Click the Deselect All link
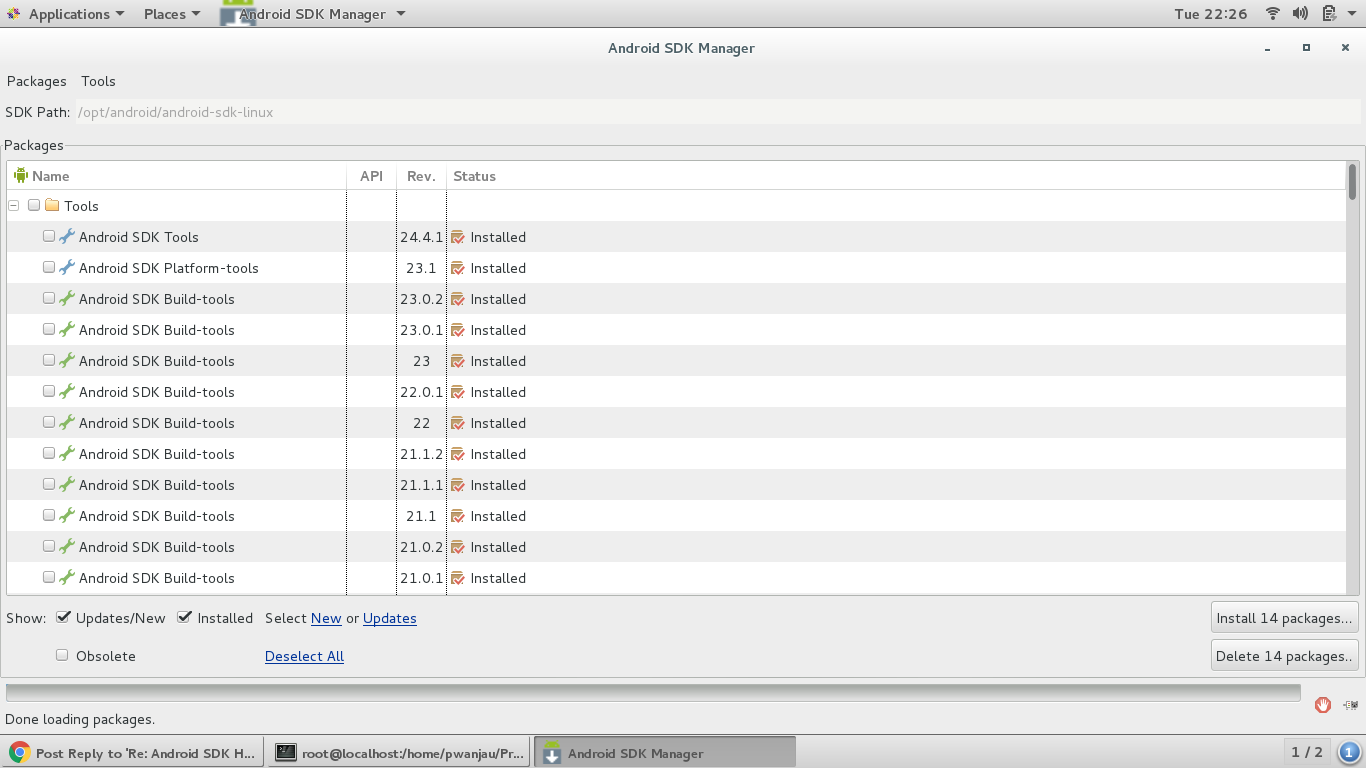 [304, 656]
